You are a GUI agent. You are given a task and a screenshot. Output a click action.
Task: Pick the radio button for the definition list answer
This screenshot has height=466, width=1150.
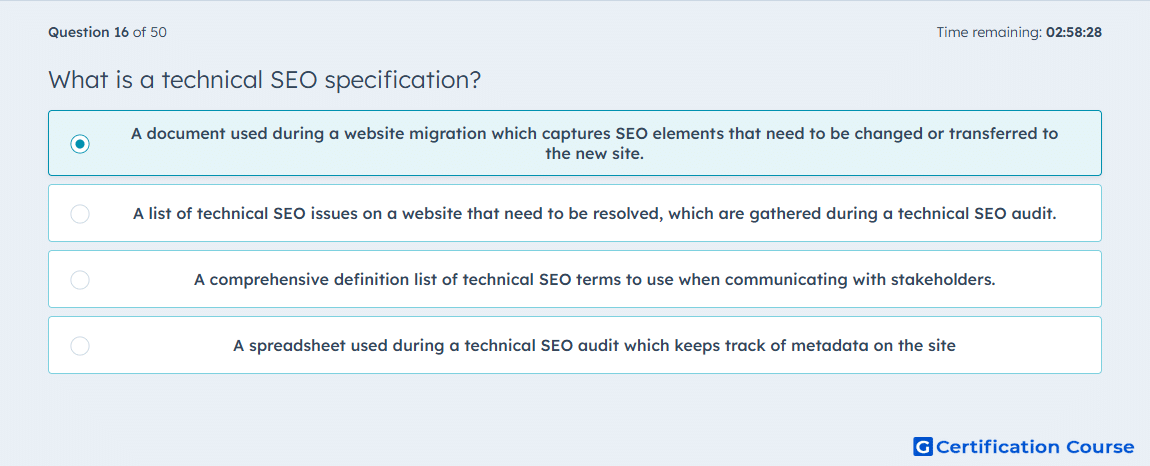[80, 280]
